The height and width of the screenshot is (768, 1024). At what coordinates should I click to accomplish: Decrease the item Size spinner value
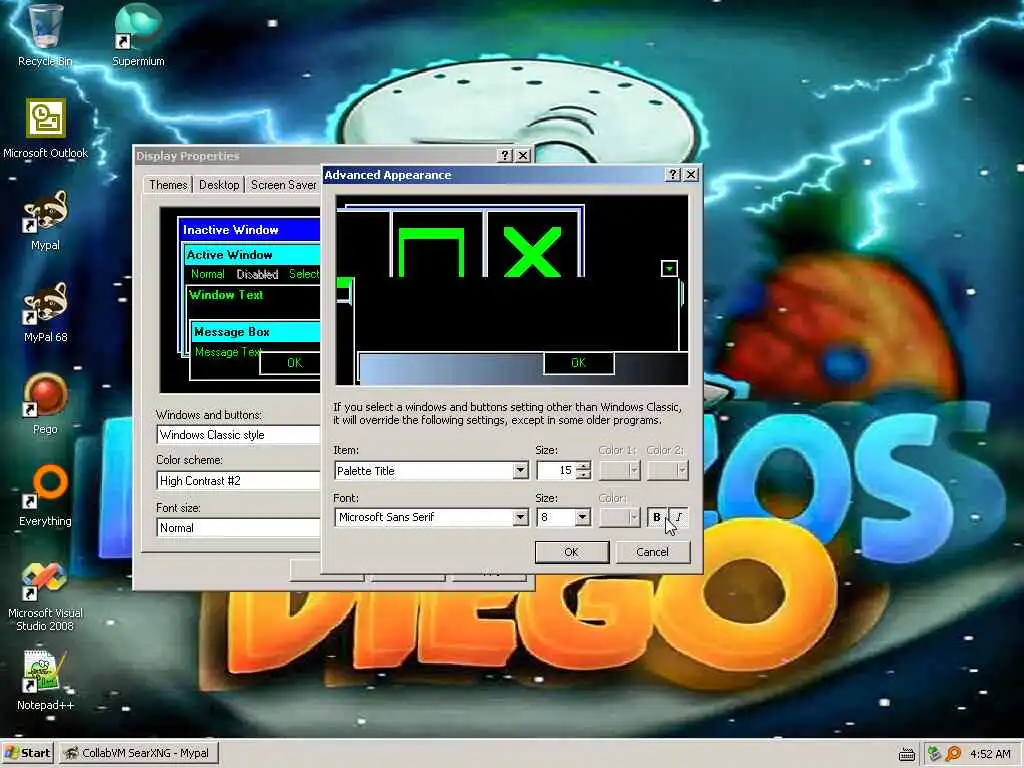pos(584,475)
